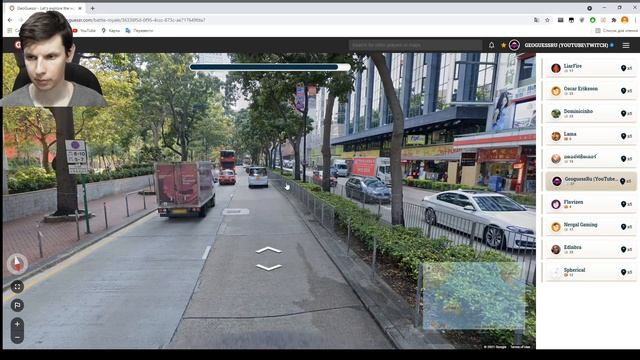Open the Перевести bookmark
The height and width of the screenshot is (360, 640).
pyautogui.click(x=140, y=31)
